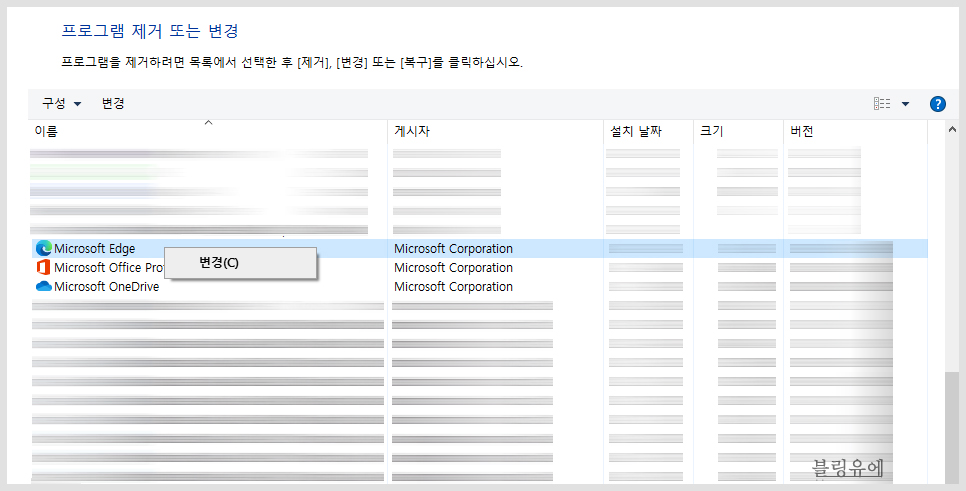Click Microsoft Corporation publisher for OneDrive
The height and width of the screenshot is (491, 966).
(453, 286)
